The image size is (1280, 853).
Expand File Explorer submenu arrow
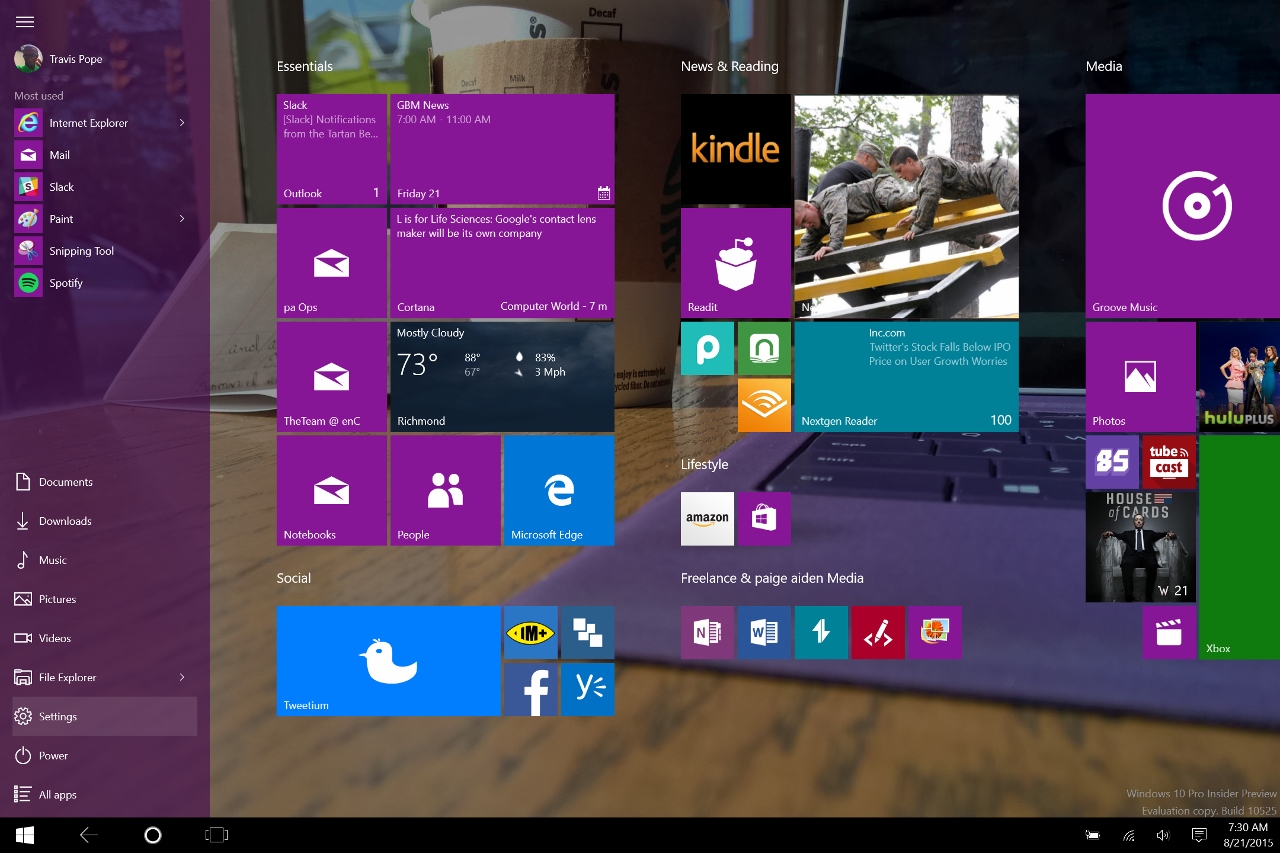pos(182,677)
